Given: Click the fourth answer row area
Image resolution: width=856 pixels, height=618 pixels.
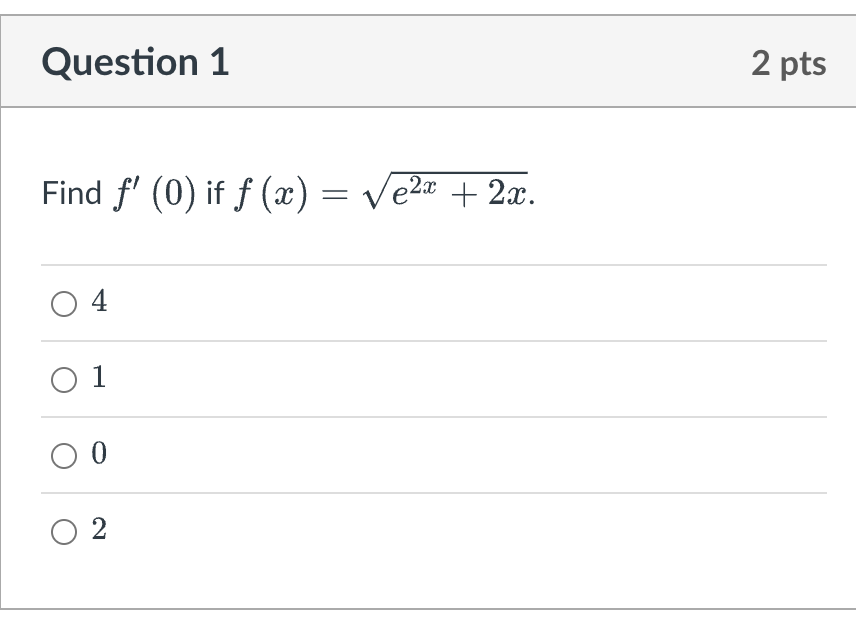Looking at the screenshot, I should [400, 531].
